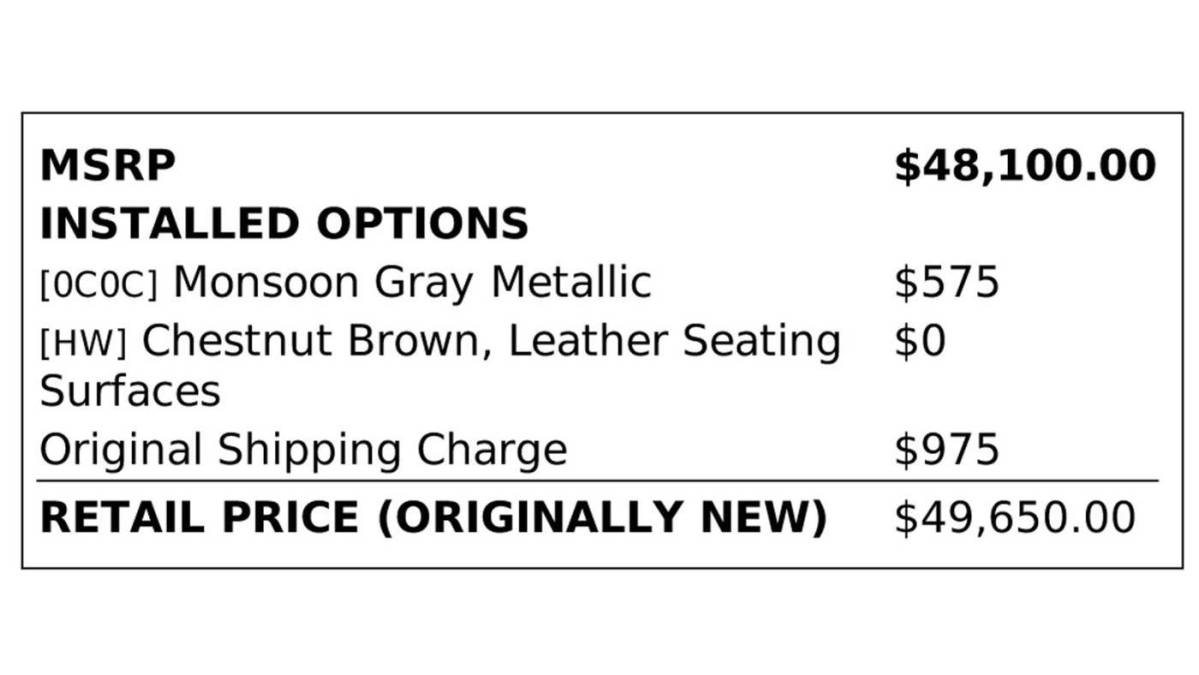
Task: Select the $48,100.00 MSRP amount
Action: (x=1025, y=166)
